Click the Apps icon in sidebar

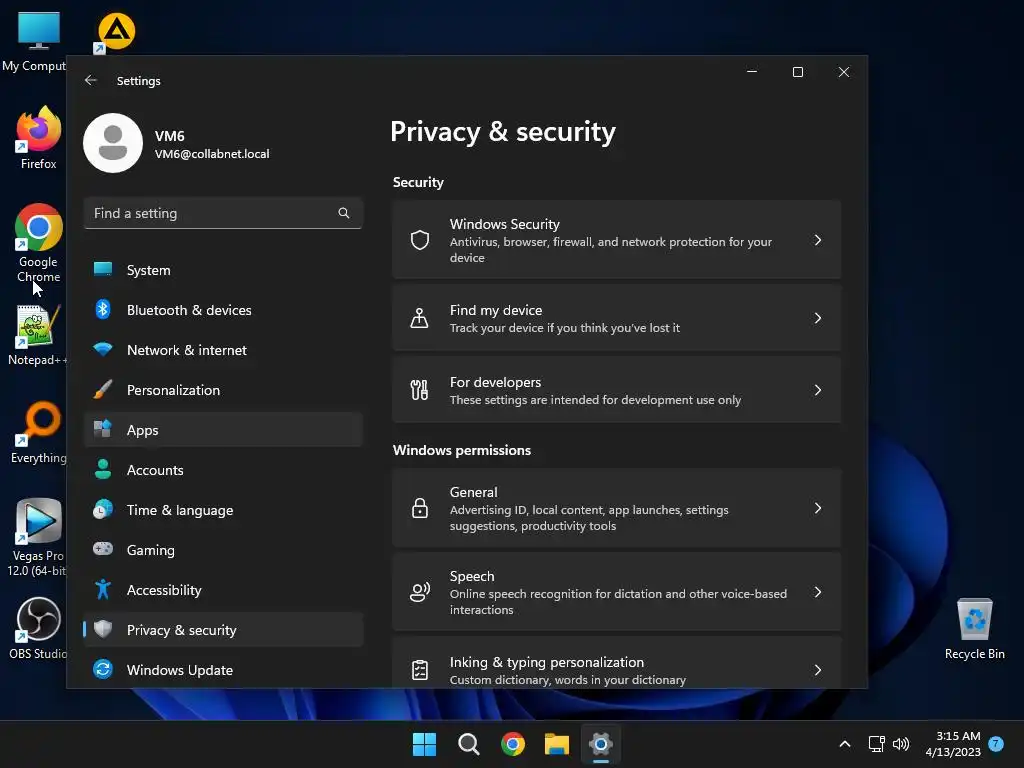103,429
